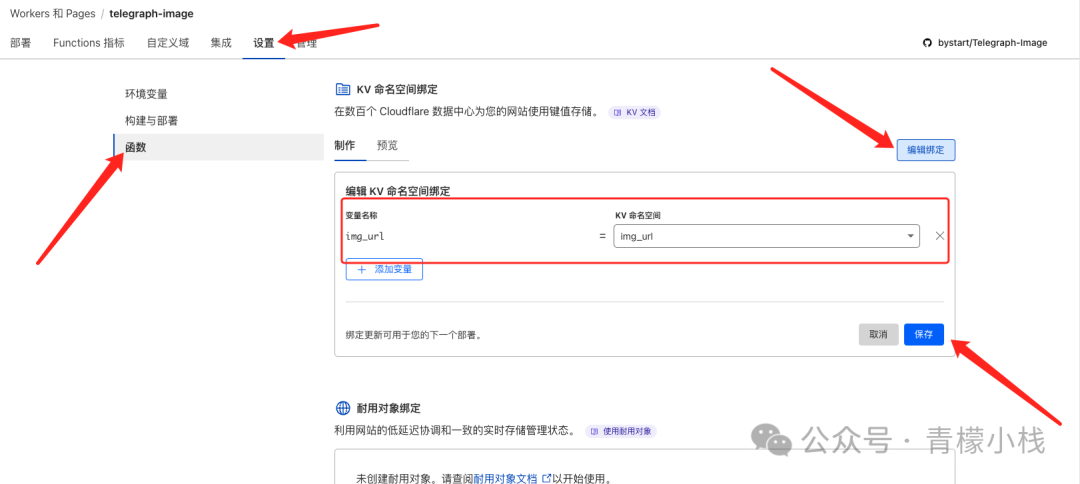Click the 取消 button

(x=878, y=335)
